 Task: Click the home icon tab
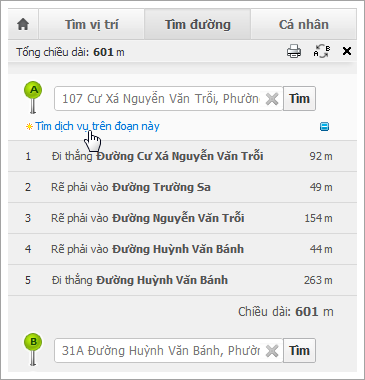[23, 25]
